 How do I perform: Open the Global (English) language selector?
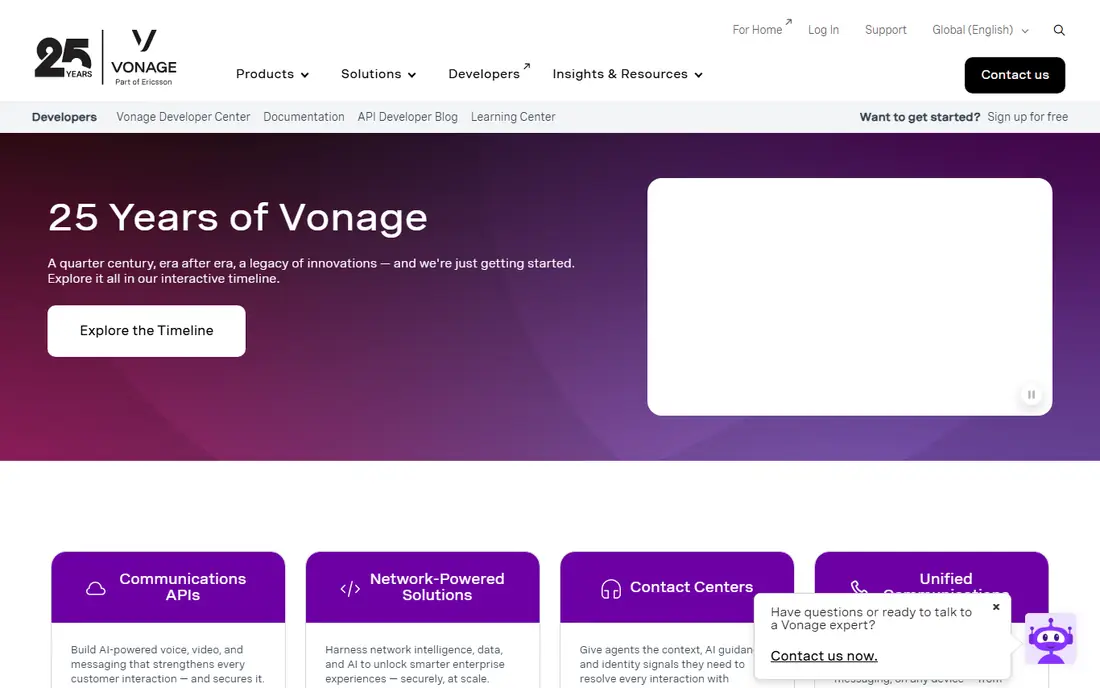pos(980,30)
